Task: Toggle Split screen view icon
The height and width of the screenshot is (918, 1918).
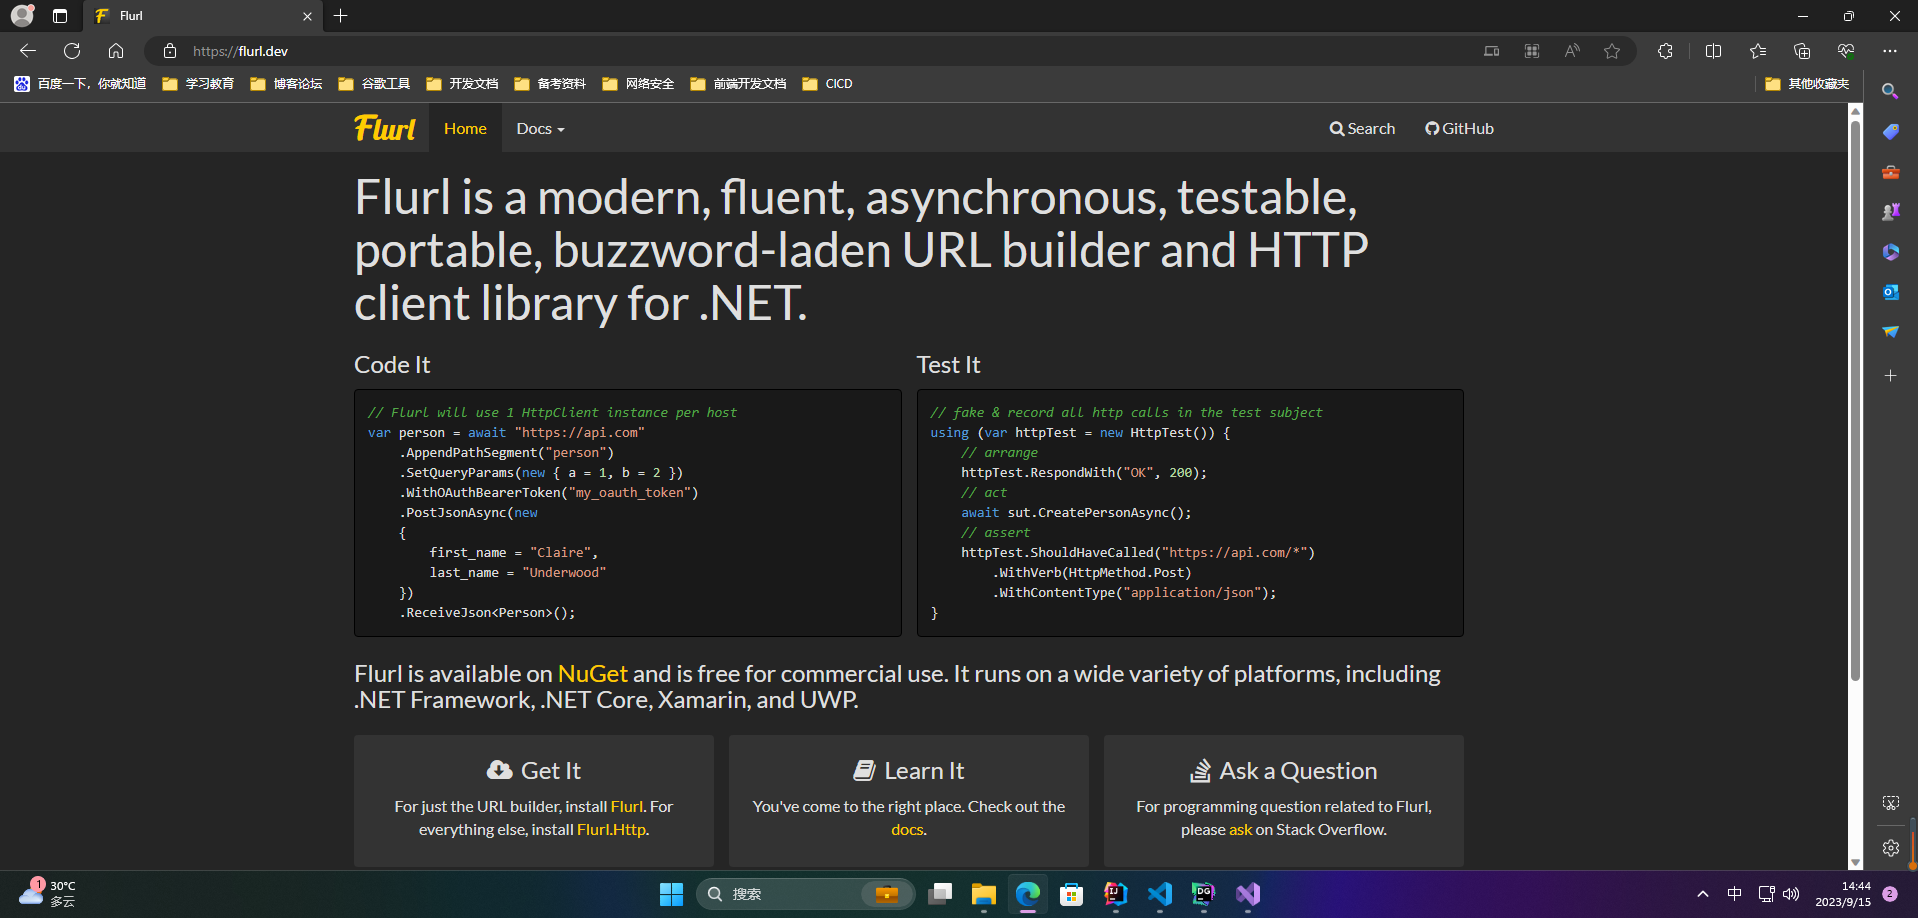Action: [x=1713, y=51]
